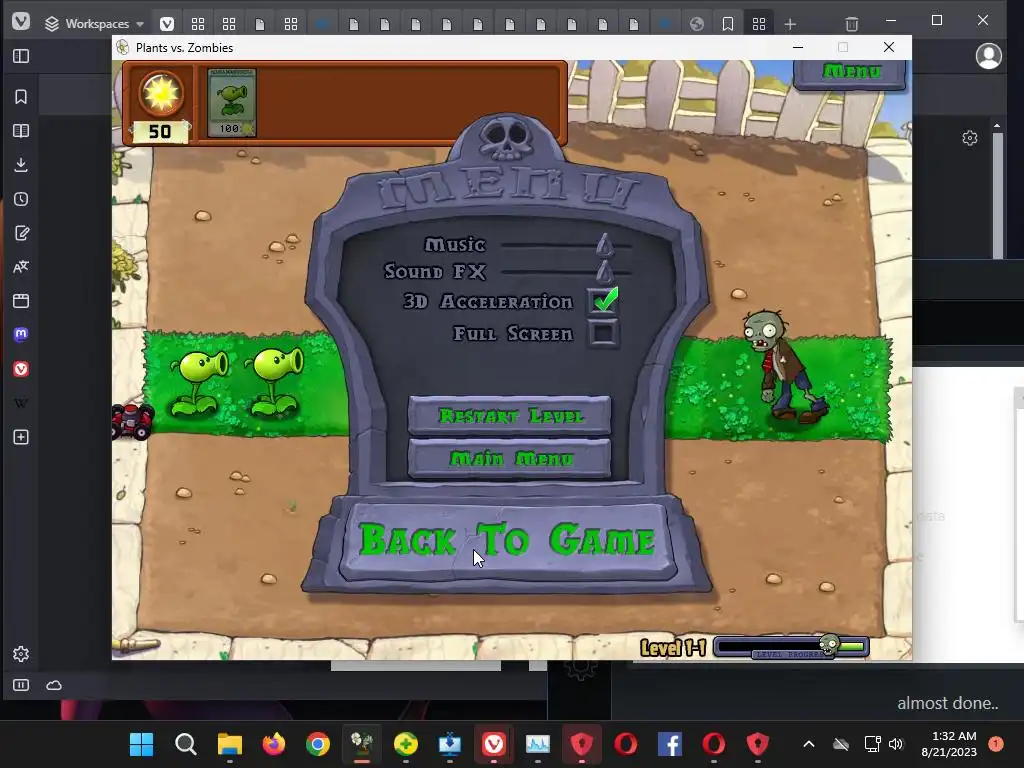Click the page settings gear at right
Viewport: 1024px width, 768px height.
970,138
